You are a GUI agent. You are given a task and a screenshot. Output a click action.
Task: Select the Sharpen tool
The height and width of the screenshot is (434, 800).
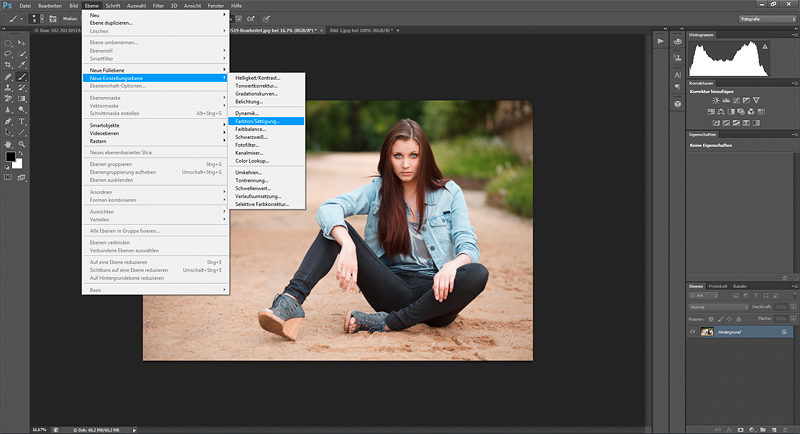[x=8, y=110]
